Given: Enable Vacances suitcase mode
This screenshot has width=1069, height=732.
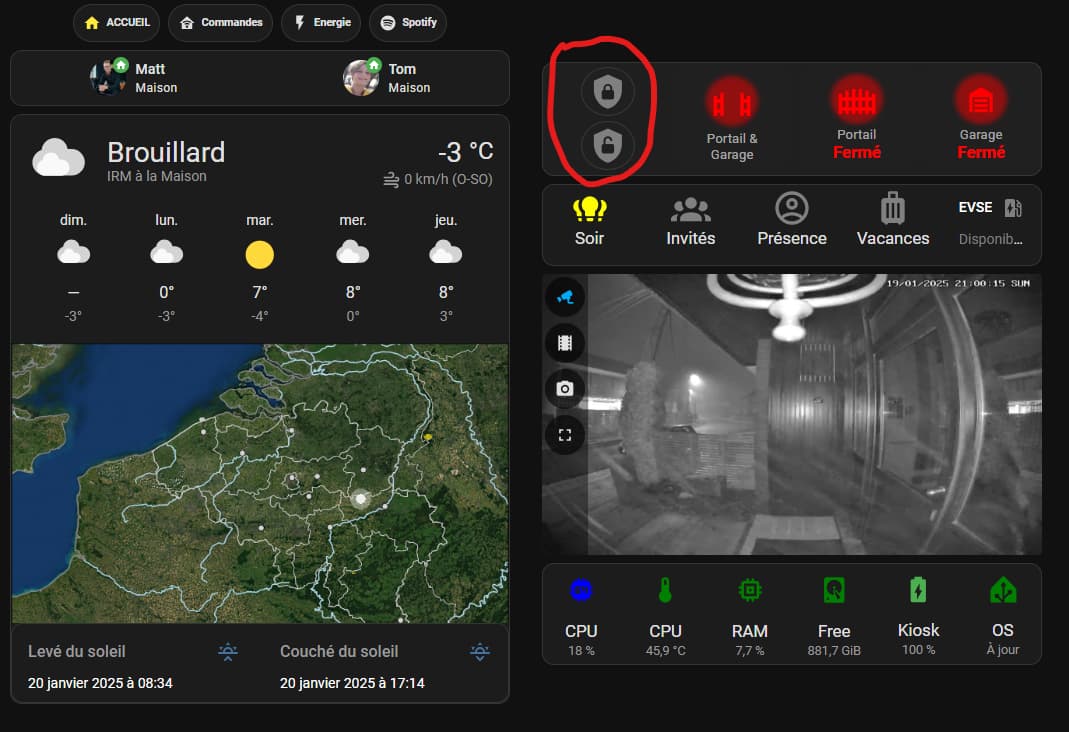Looking at the screenshot, I should tap(892, 220).
